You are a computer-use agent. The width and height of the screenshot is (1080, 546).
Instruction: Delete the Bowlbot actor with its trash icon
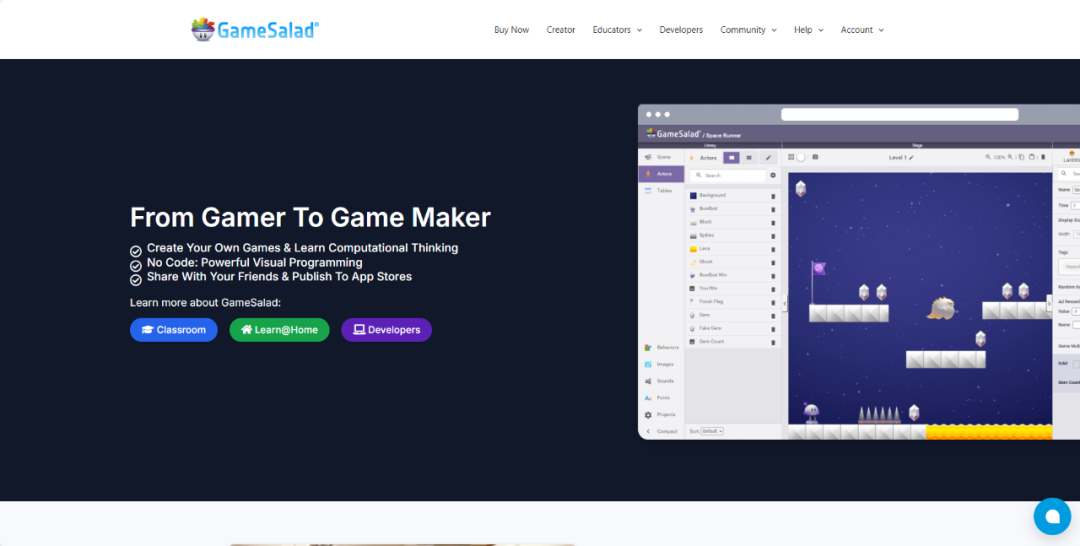coord(773,209)
